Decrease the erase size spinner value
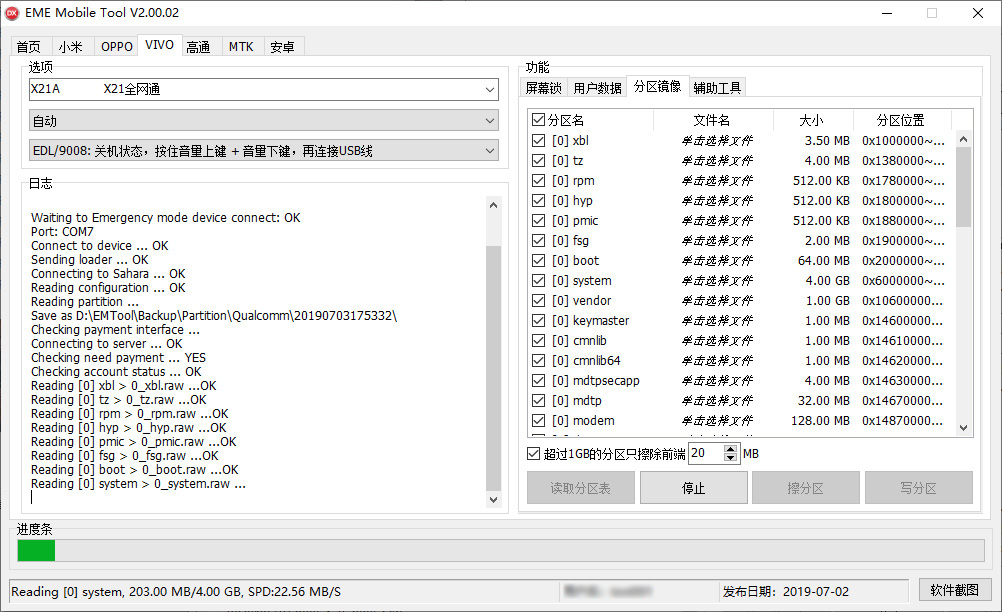Screen dimensions: 1002x612 pos(731,459)
